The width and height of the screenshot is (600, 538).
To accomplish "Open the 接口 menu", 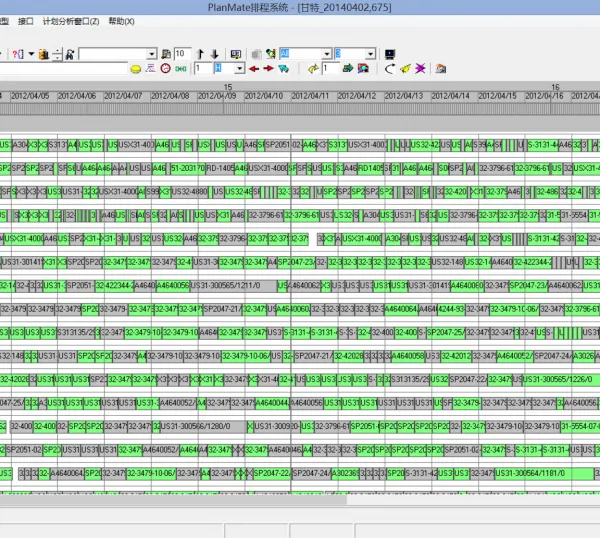I will 26,21.
